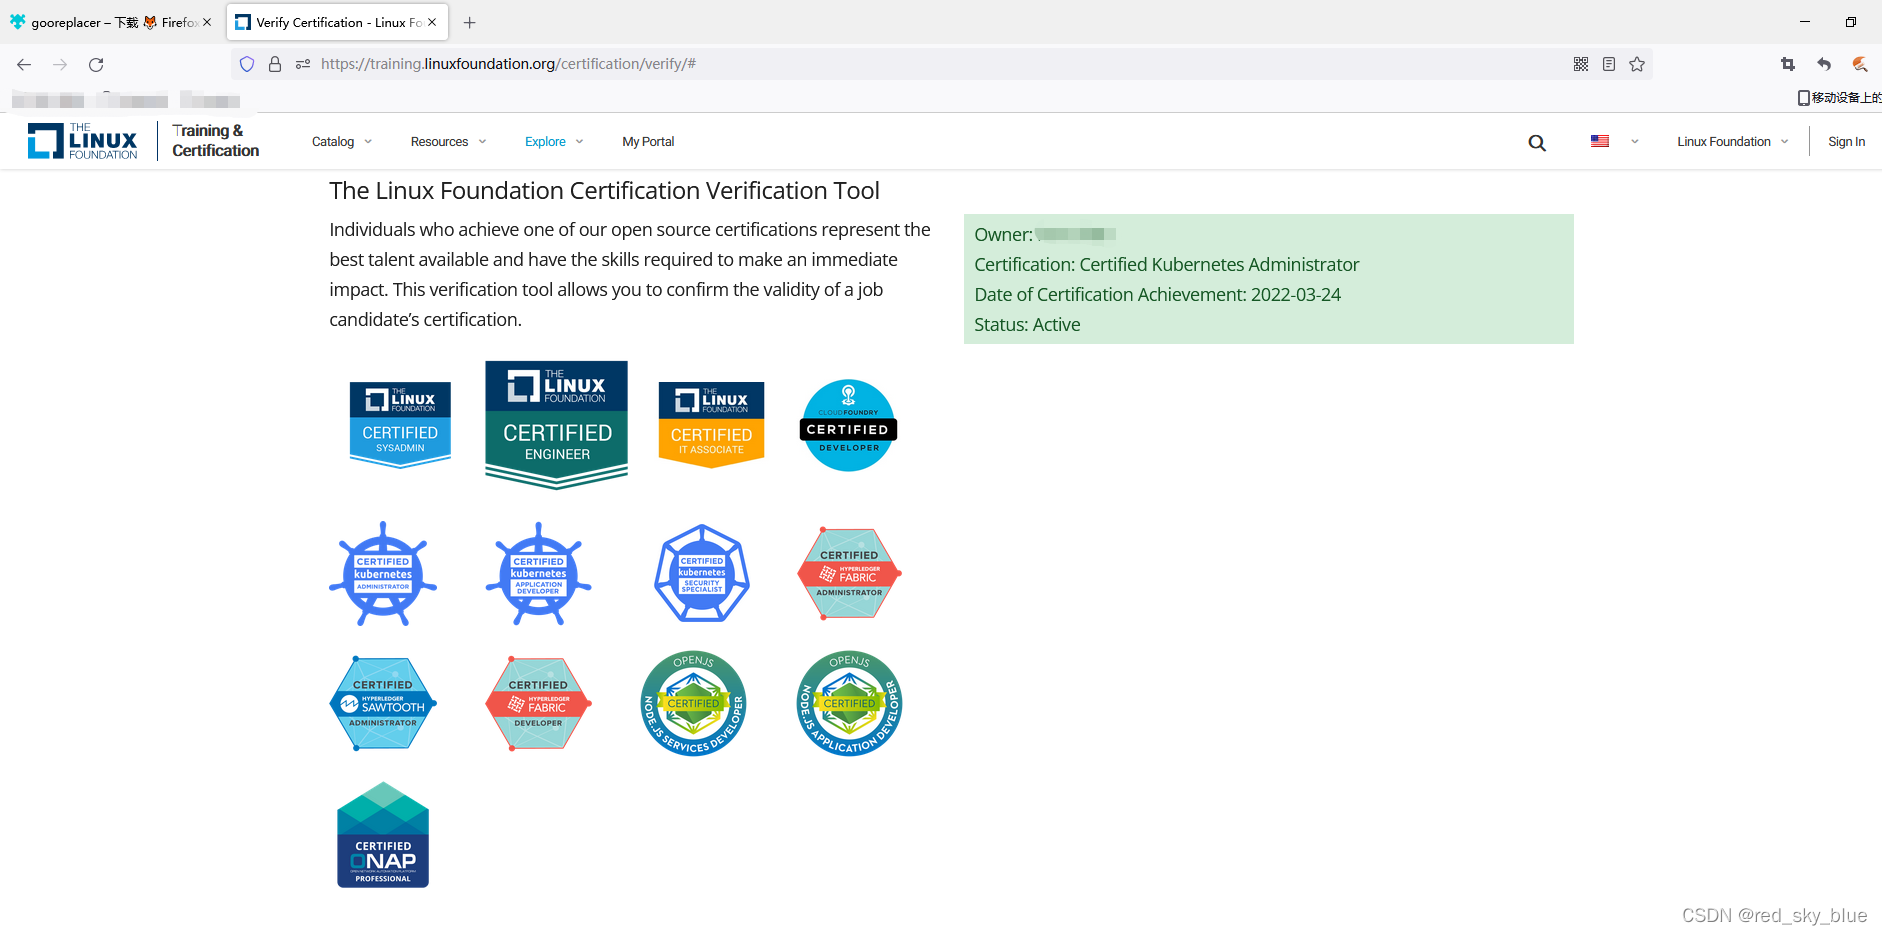Image resolution: width=1882 pixels, height=935 pixels.
Task: Open the Linux Foundation dropdown
Action: (x=1733, y=142)
